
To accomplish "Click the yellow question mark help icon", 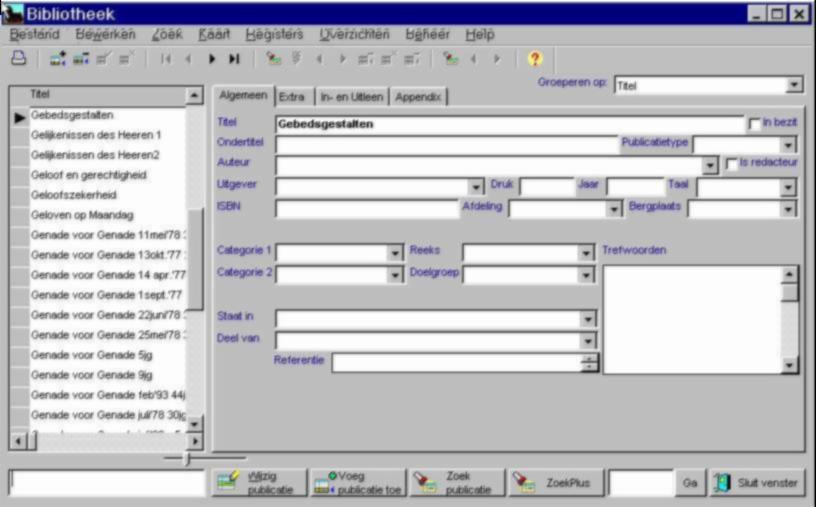I will tap(534, 59).
